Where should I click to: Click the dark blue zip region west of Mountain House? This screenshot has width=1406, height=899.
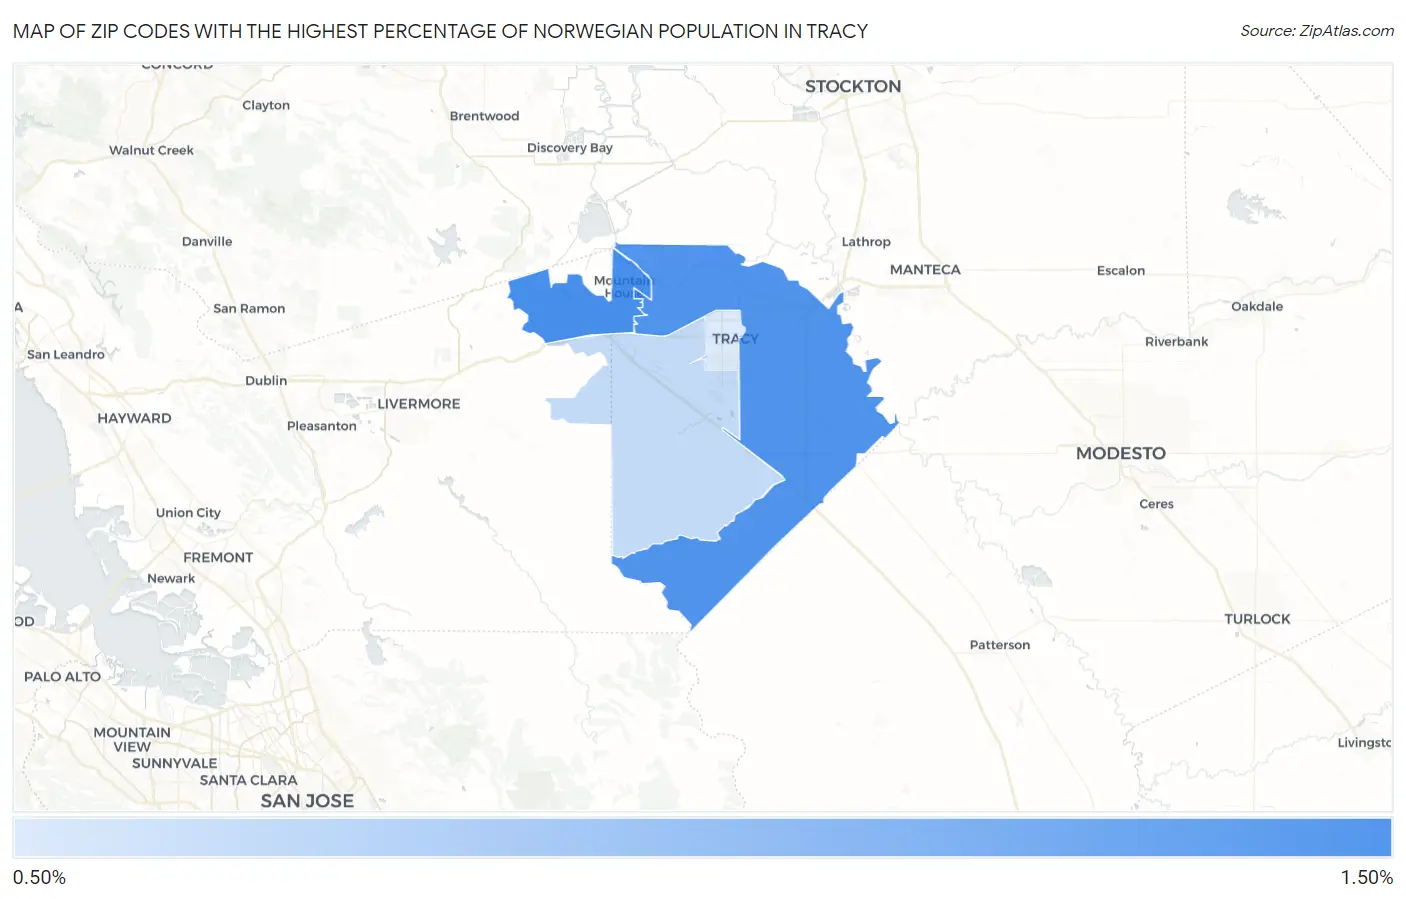[x=570, y=308]
